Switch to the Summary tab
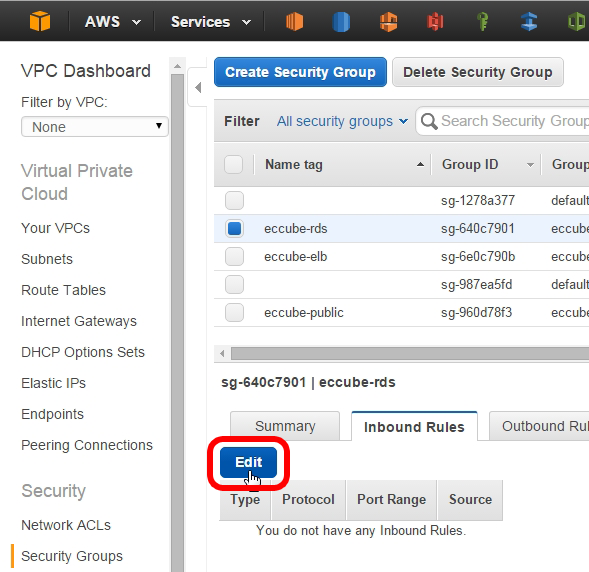 pyautogui.click(x=285, y=426)
